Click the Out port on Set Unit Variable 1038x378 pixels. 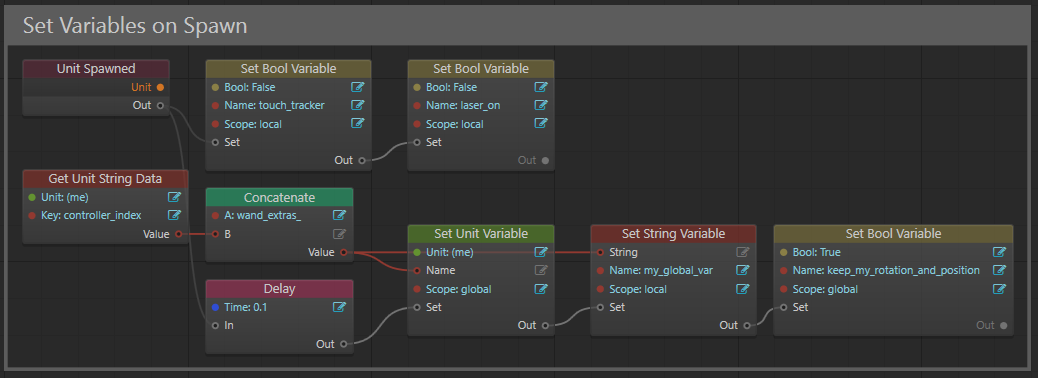point(545,326)
